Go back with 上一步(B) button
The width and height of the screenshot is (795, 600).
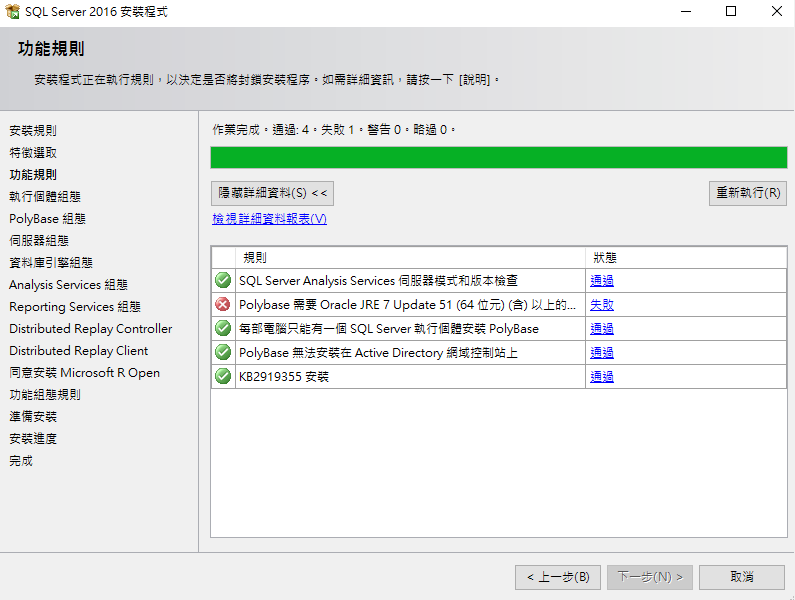click(558, 577)
